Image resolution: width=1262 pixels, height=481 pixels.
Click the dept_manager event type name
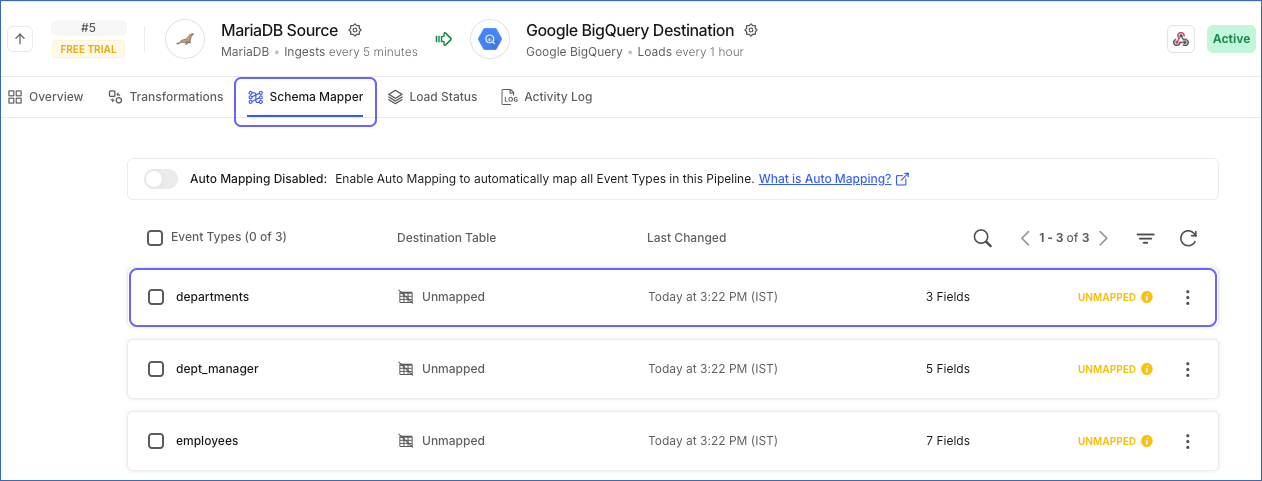pyautogui.click(x=217, y=369)
